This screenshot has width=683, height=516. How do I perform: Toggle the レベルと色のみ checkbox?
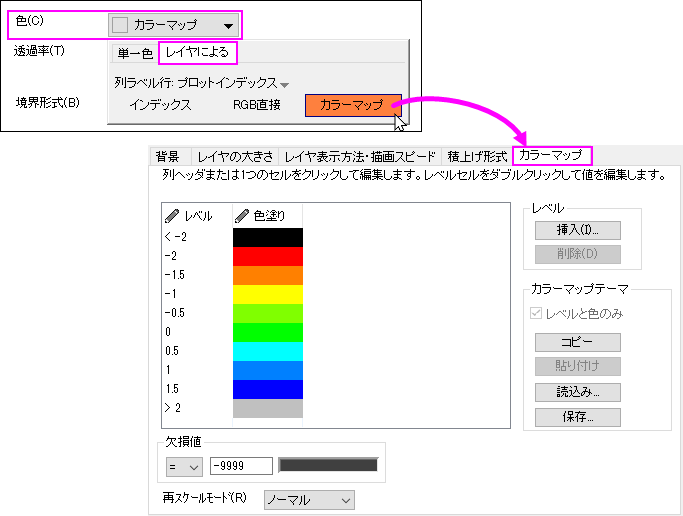tap(536, 314)
